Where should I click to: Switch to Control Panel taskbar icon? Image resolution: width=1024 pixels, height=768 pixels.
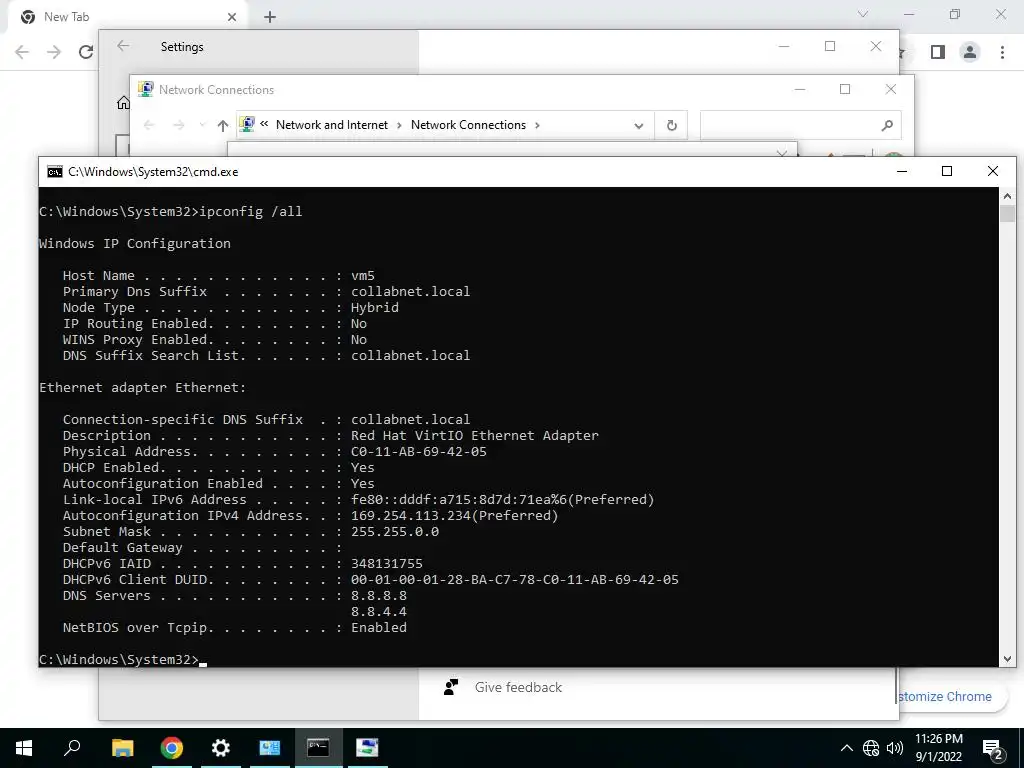270,748
